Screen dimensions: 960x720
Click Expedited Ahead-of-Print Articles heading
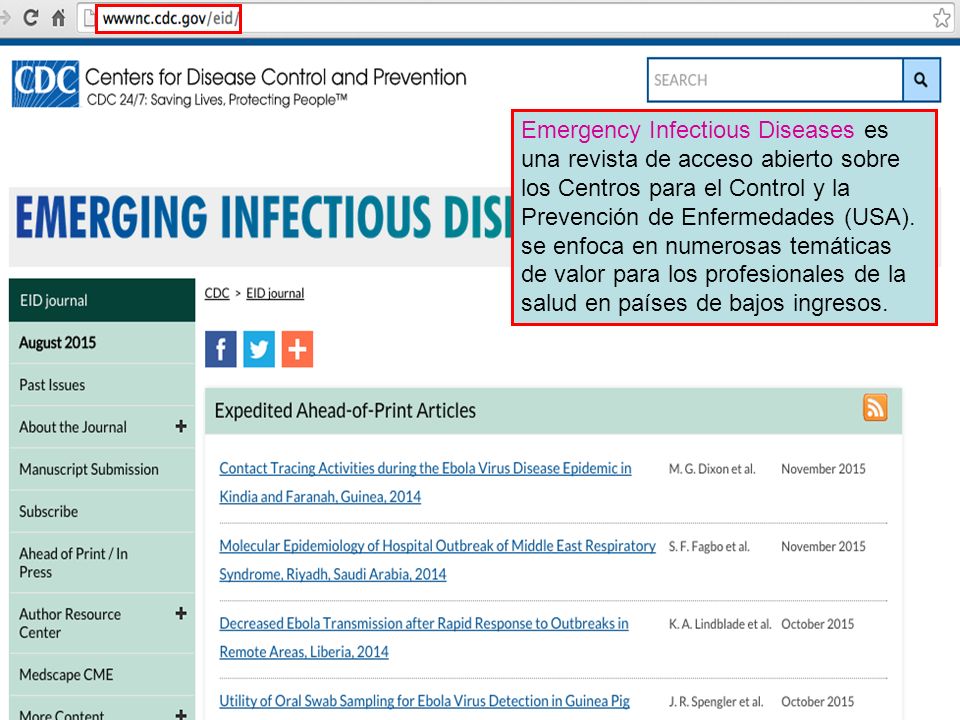pos(345,410)
